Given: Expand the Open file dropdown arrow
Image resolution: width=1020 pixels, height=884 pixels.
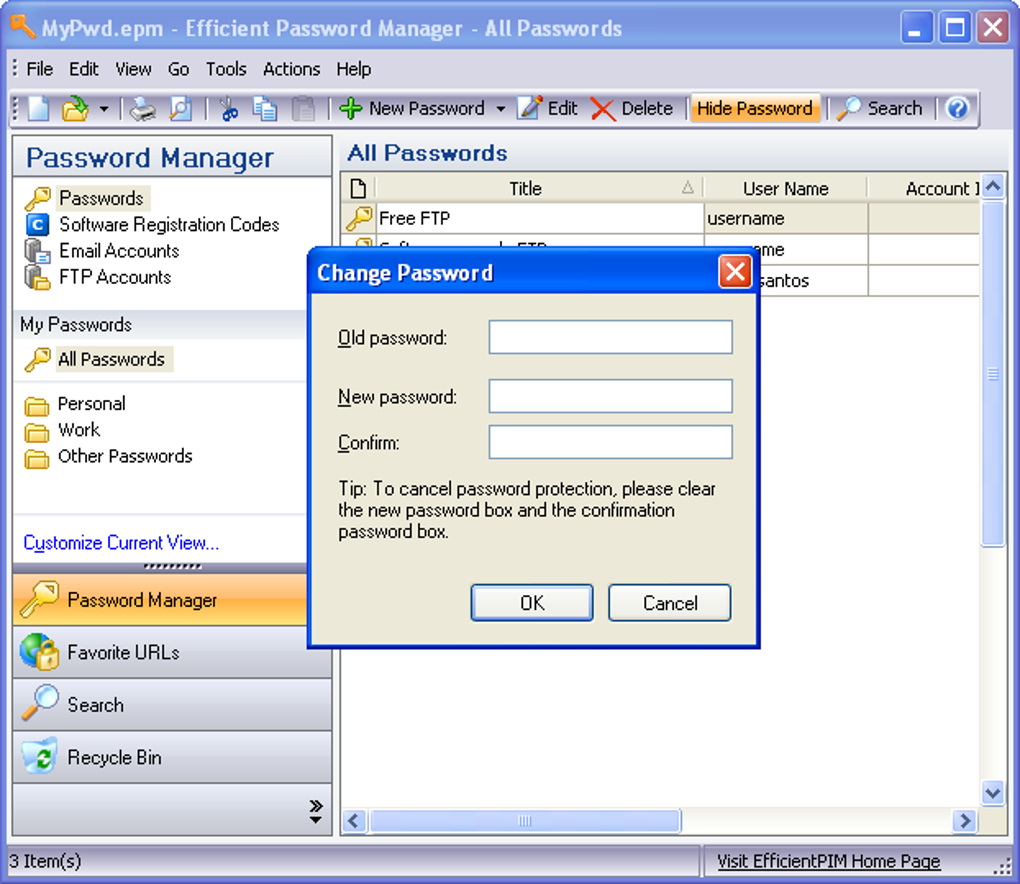Looking at the screenshot, I should click(104, 109).
